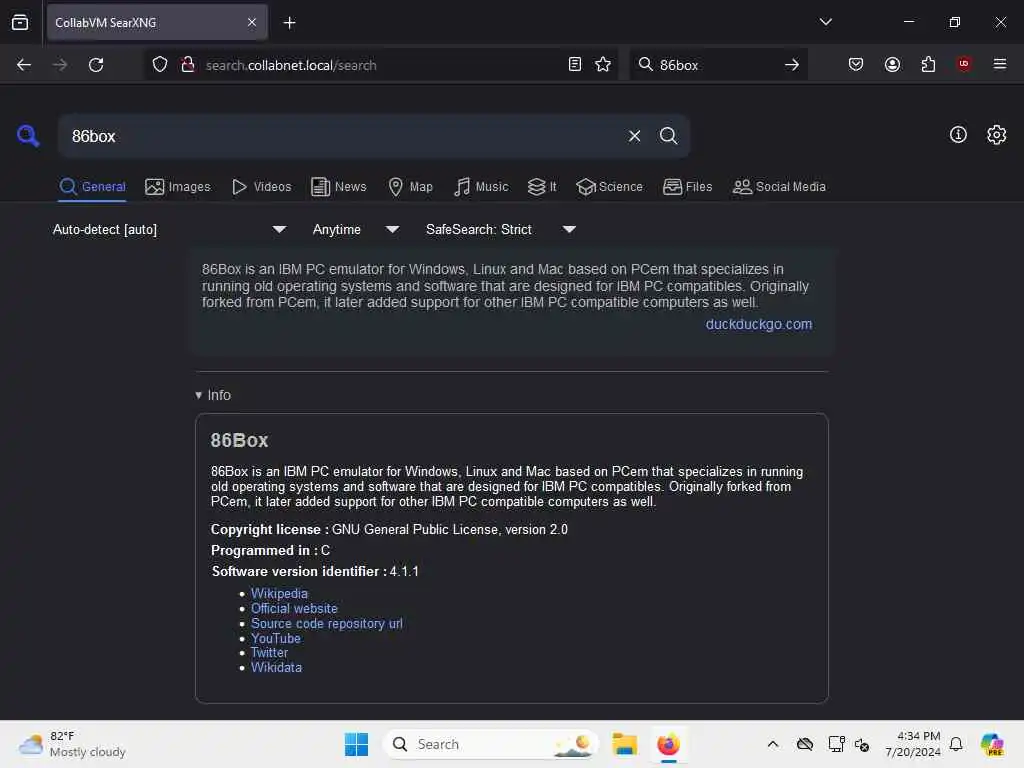This screenshot has width=1024, height=768.
Task: Click the go arrow in Firefox search box
Action: click(x=792, y=65)
